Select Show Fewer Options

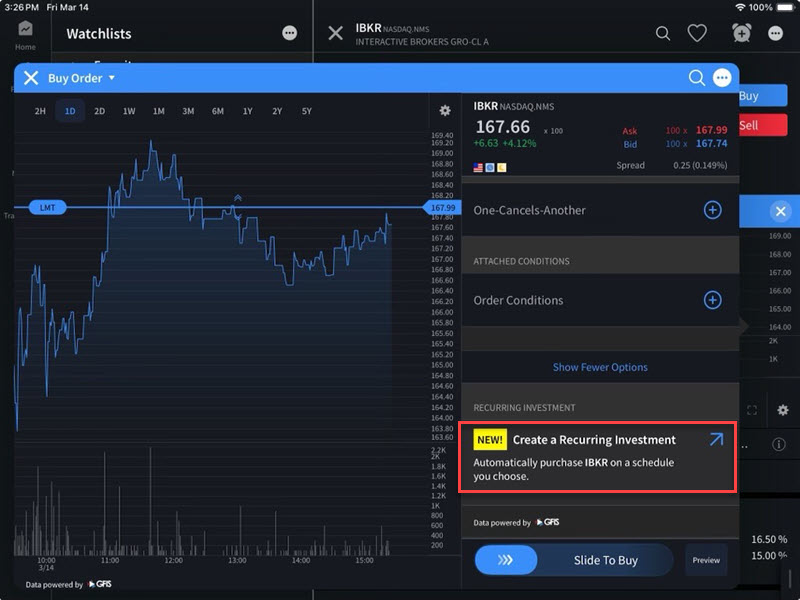599,367
